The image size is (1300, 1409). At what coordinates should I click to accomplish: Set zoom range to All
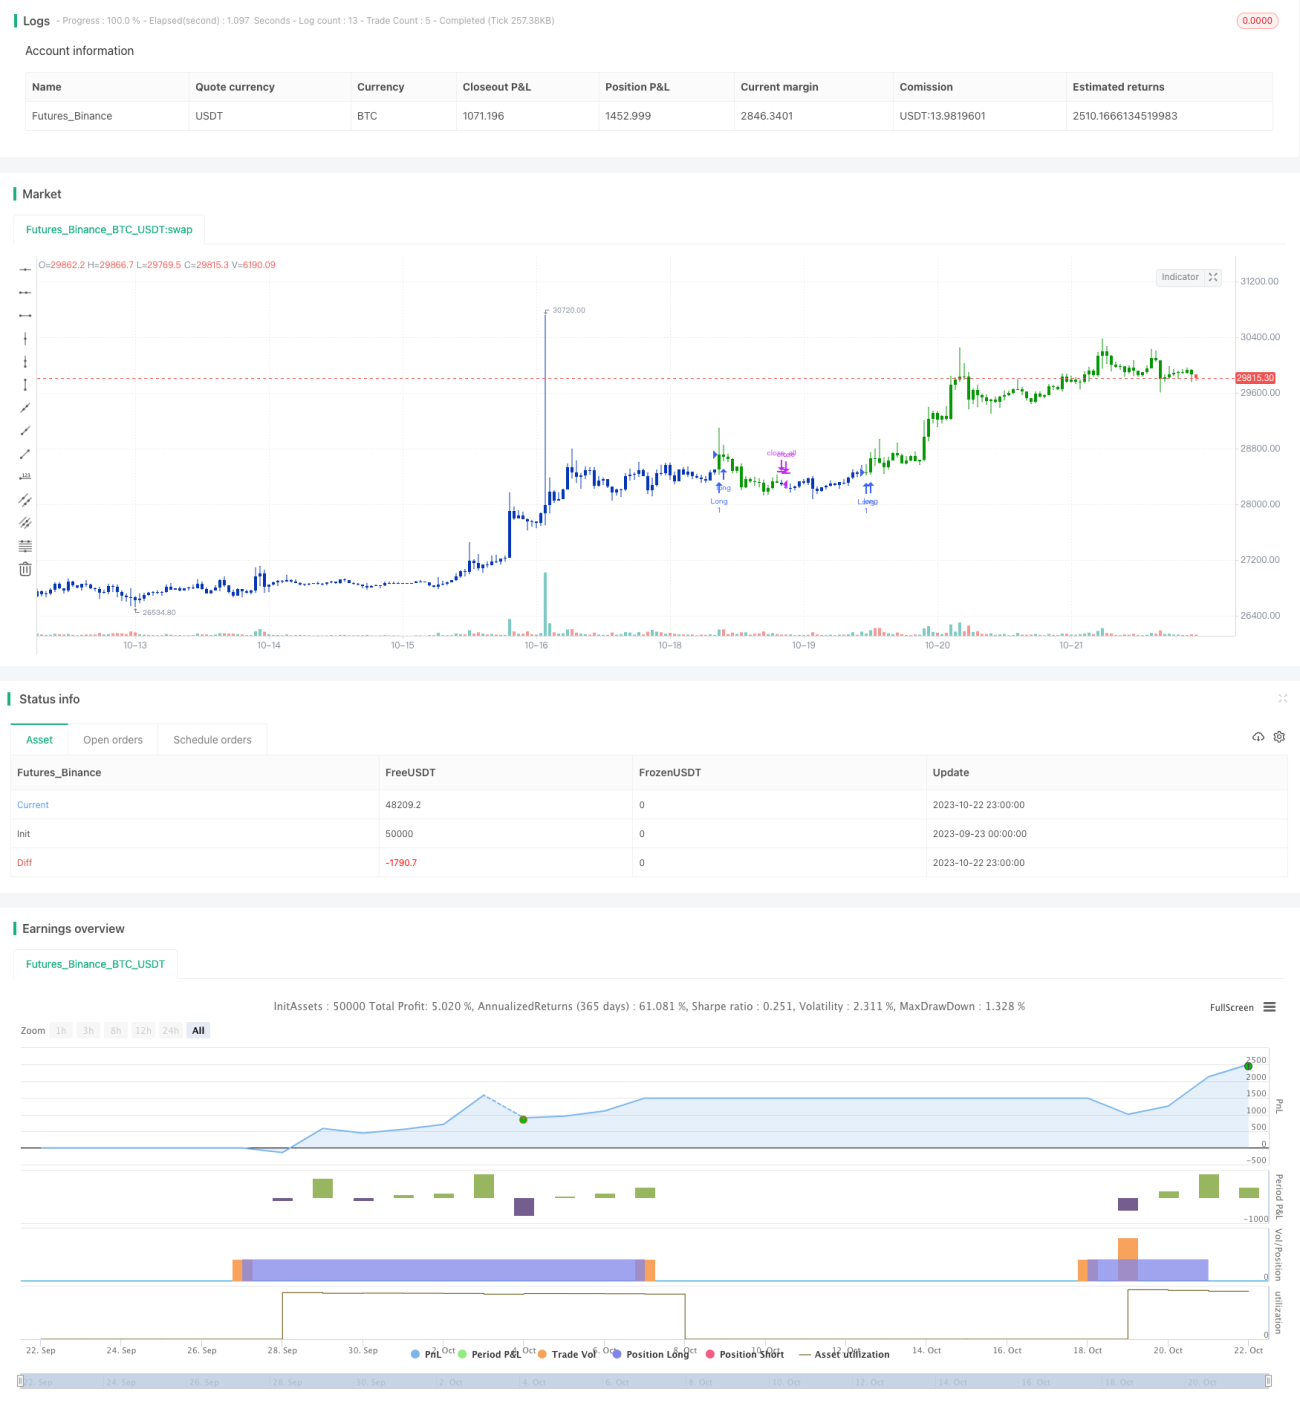click(x=198, y=1030)
